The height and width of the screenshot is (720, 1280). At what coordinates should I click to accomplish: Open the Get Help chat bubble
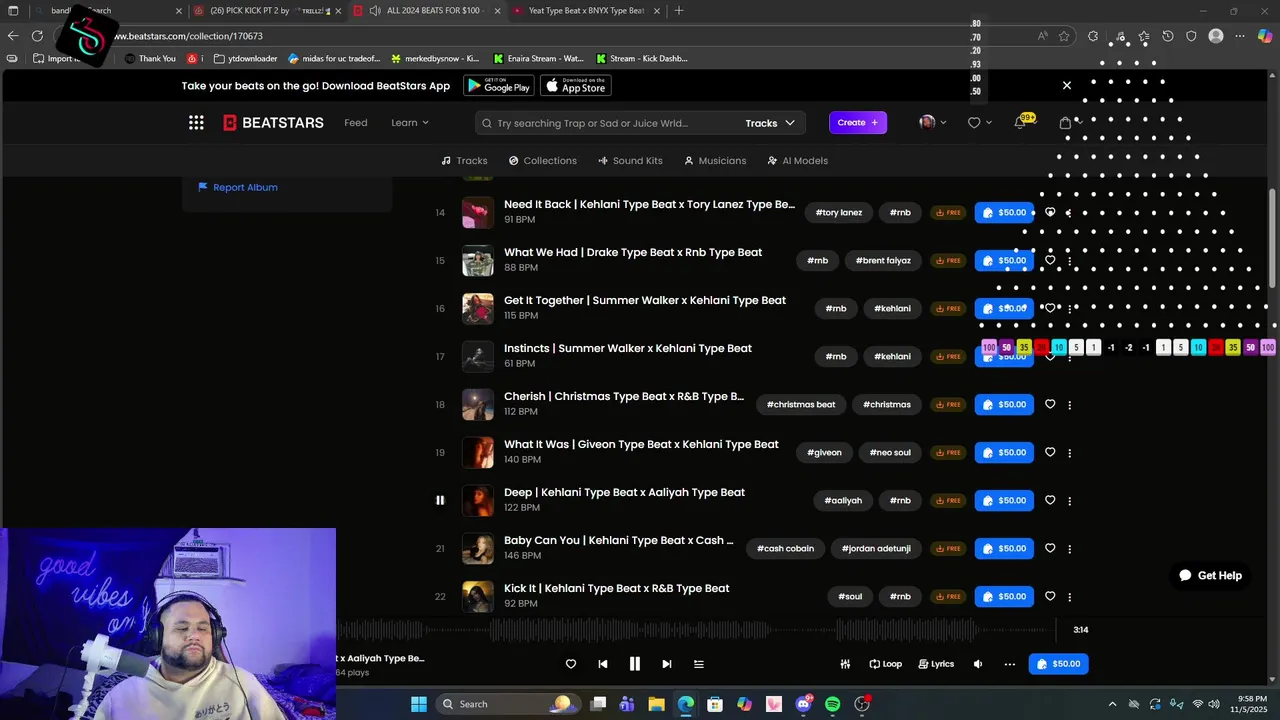point(1210,575)
